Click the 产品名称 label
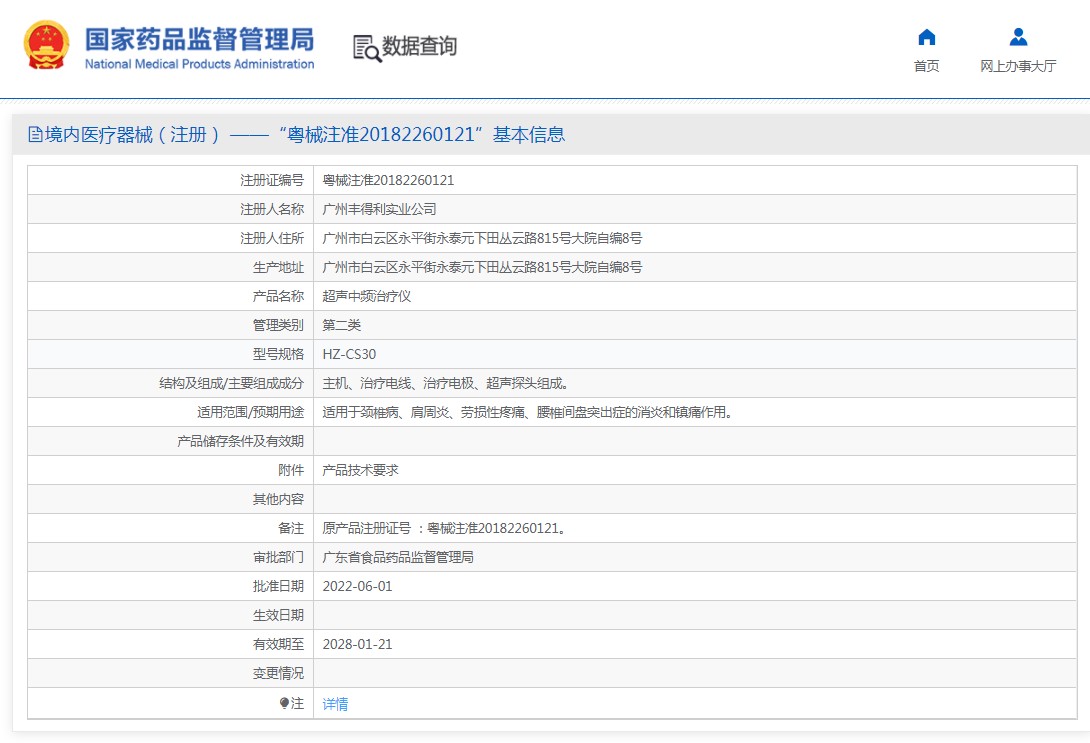 coord(278,297)
